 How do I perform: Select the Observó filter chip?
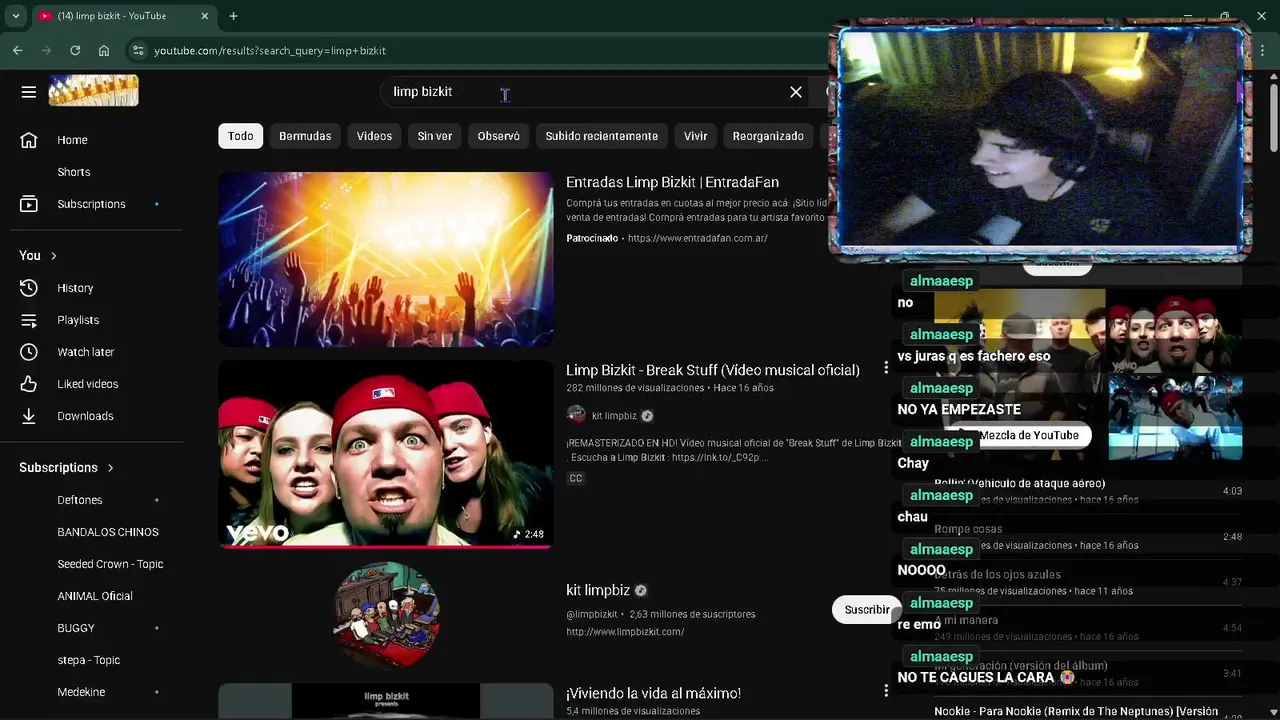pos(499,136)
